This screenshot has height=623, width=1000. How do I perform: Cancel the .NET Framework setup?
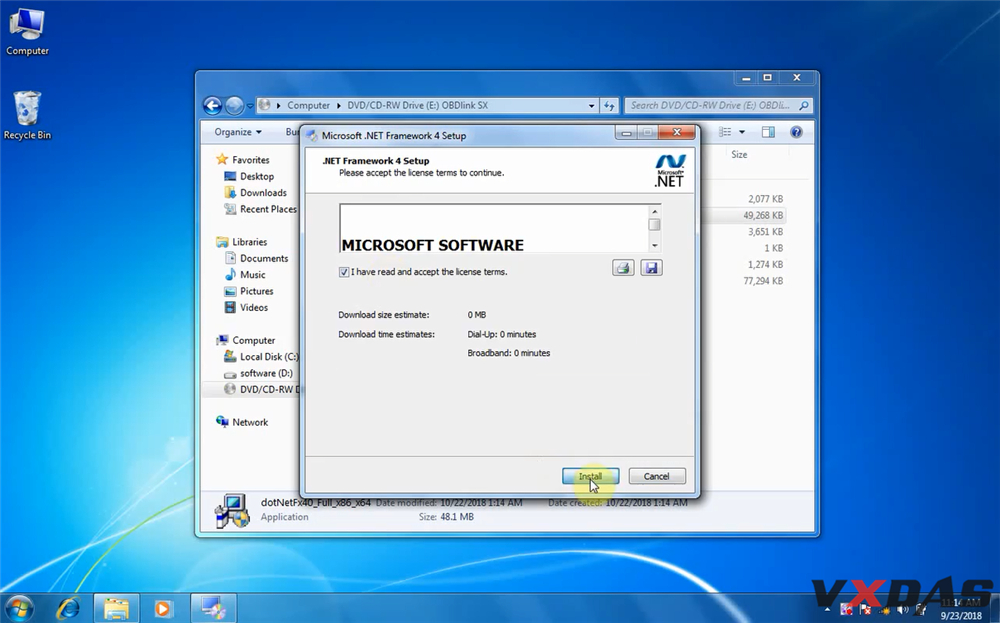[657, 476]
